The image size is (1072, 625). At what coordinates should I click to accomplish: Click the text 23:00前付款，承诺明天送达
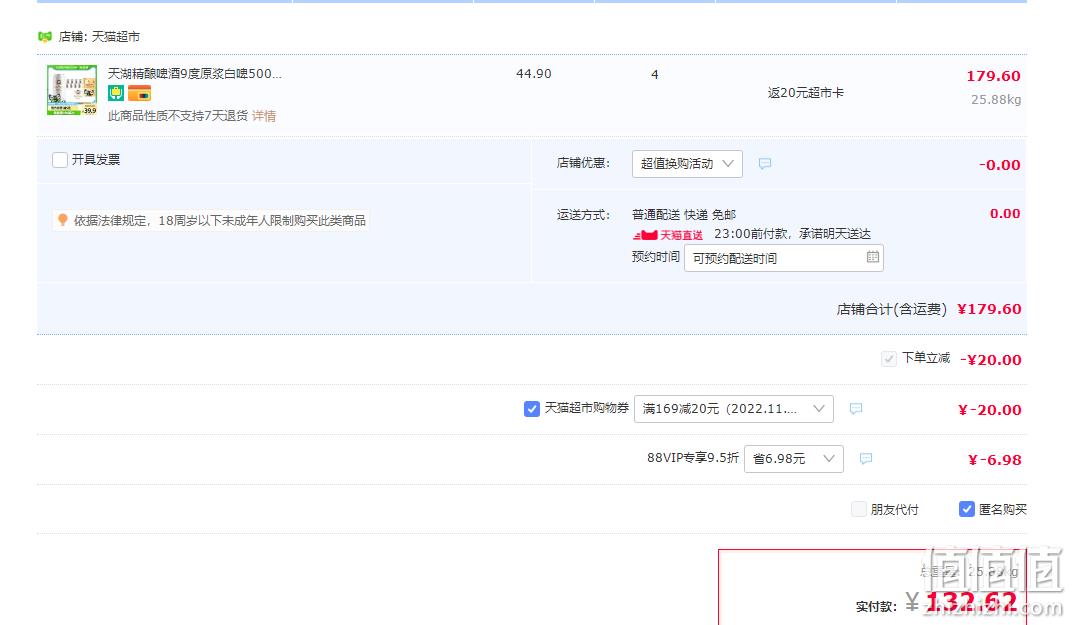(792, 234)
